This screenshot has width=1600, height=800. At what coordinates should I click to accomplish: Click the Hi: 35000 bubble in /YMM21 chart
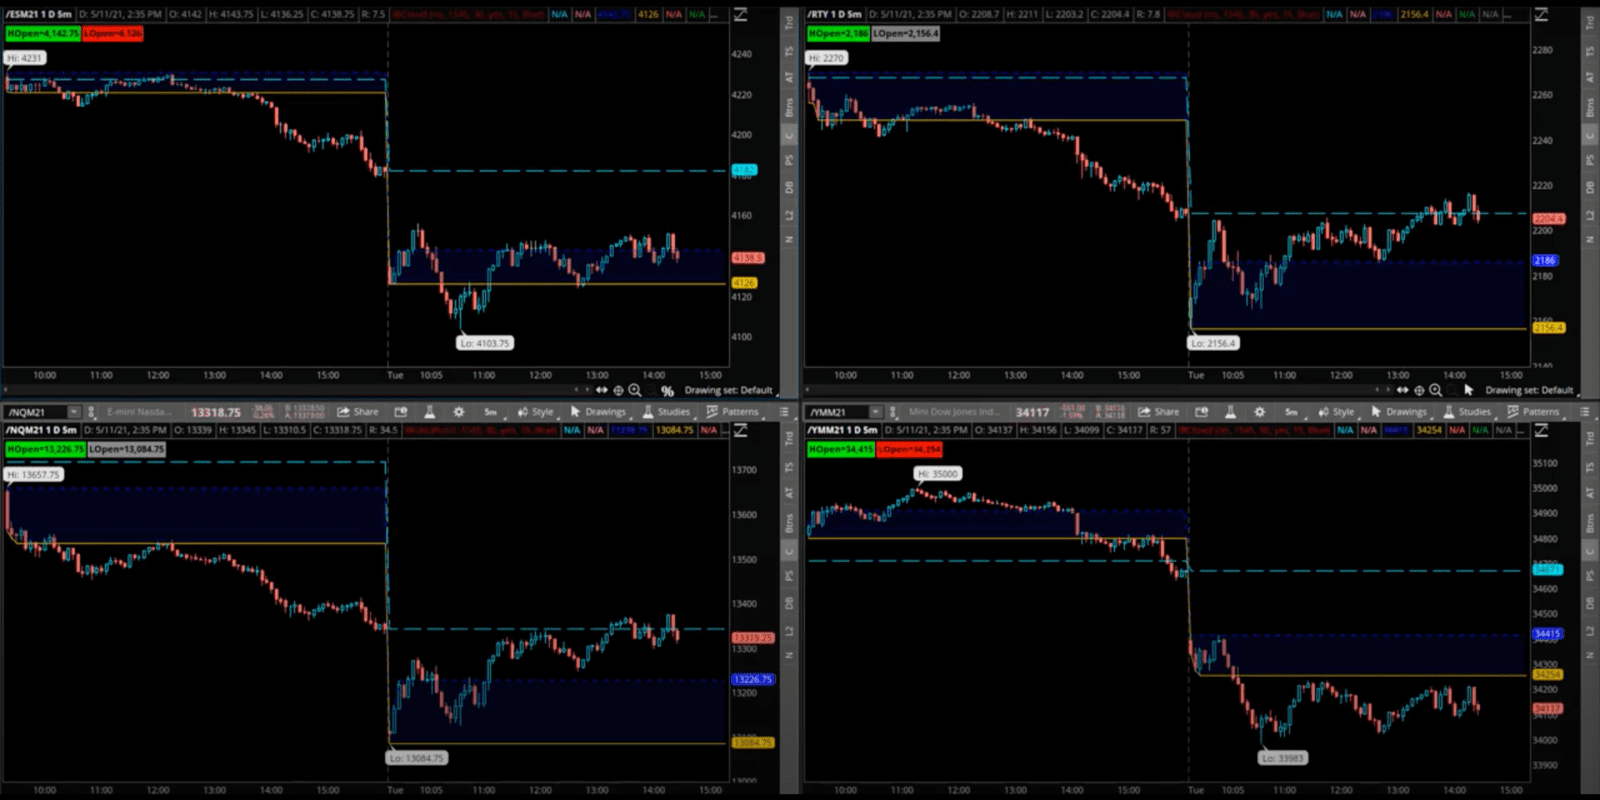point(938,474)
